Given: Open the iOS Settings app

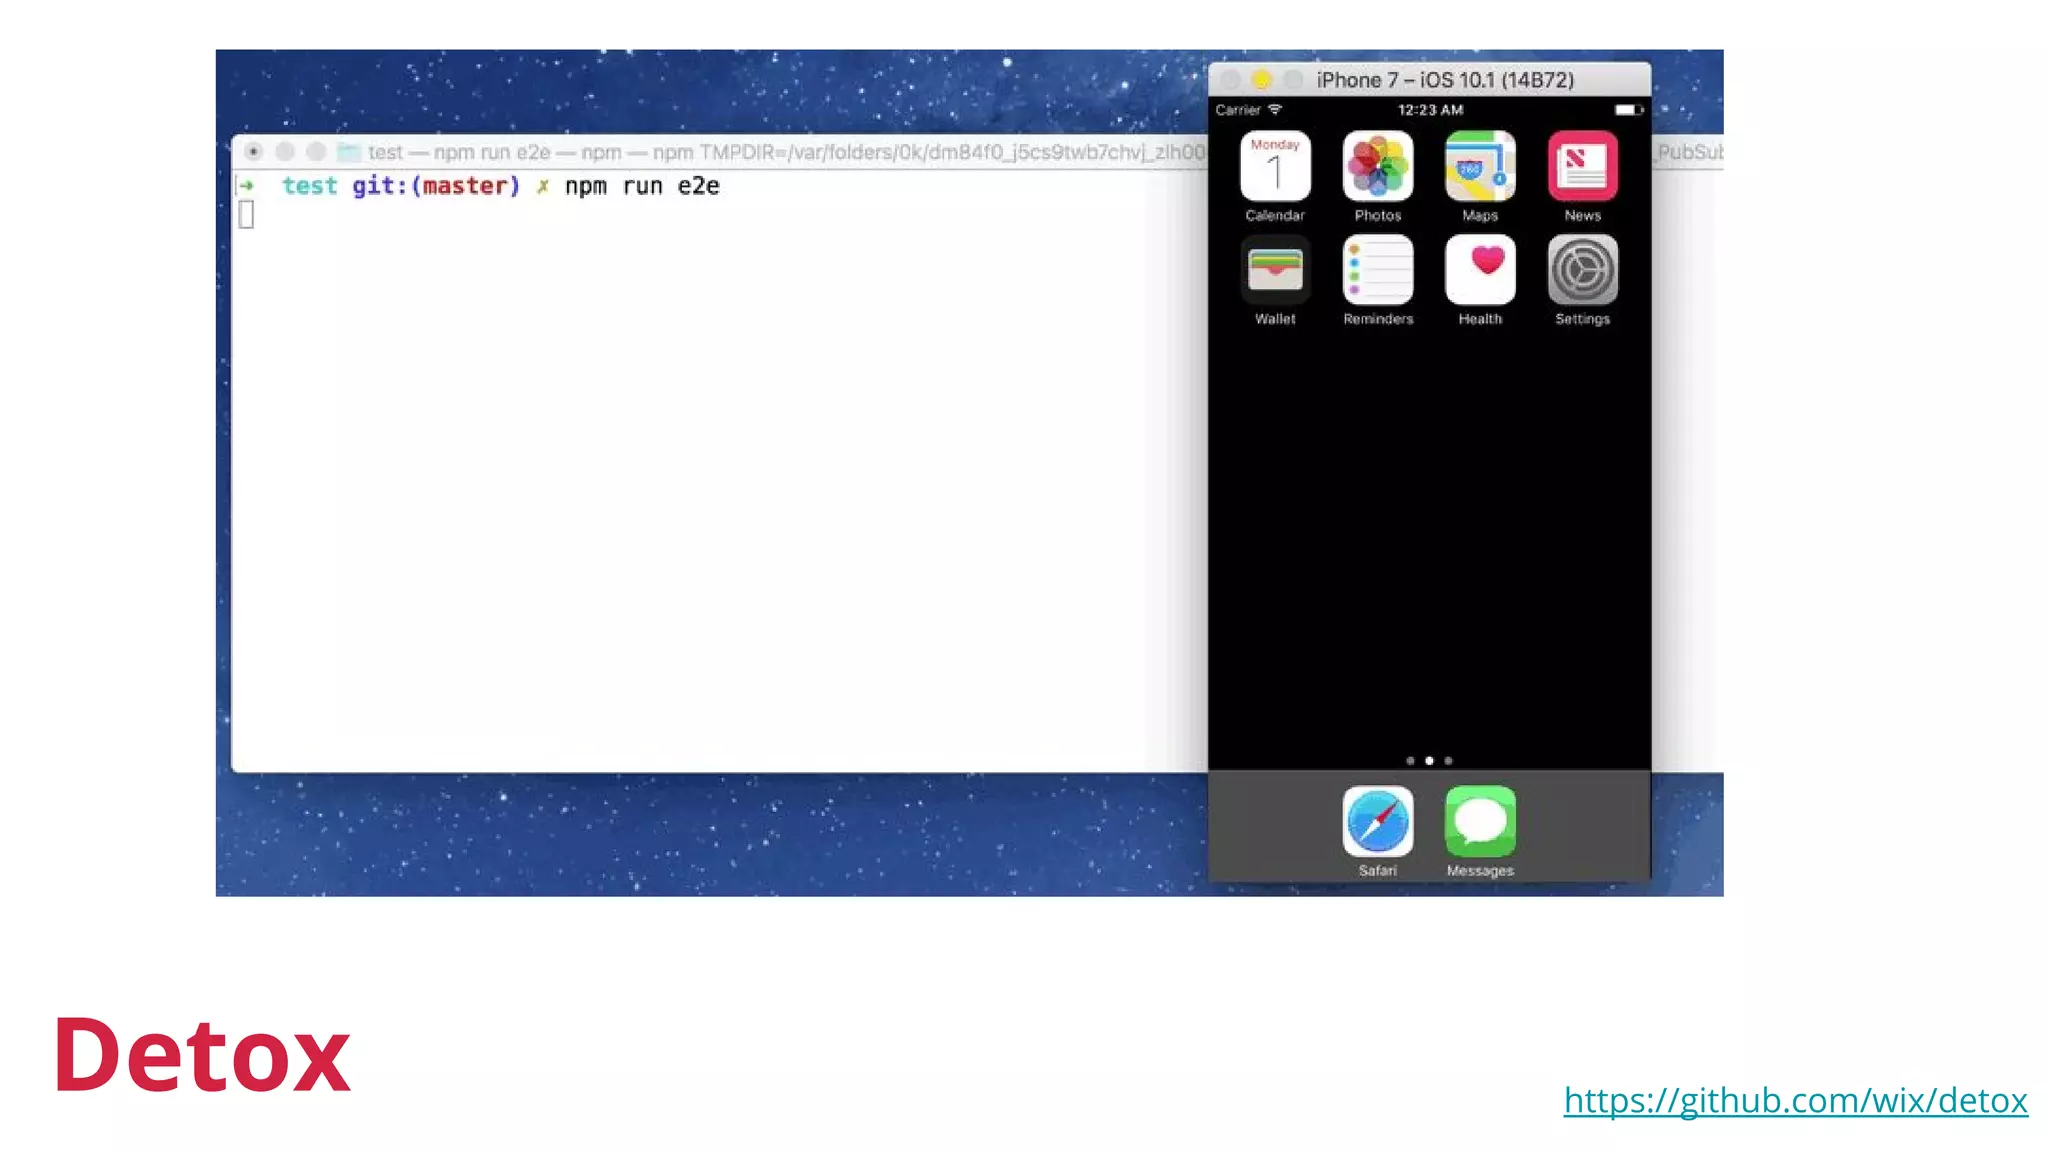Looking at the screenshot, I should pos(1582,270).
